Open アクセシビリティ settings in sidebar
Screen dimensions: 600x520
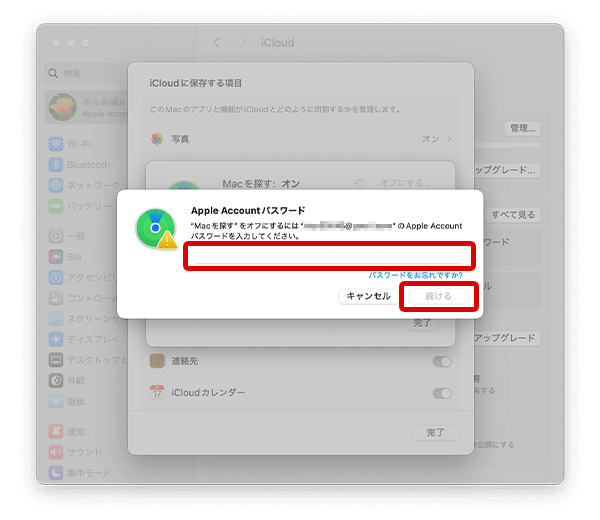(x=82, y=277)
